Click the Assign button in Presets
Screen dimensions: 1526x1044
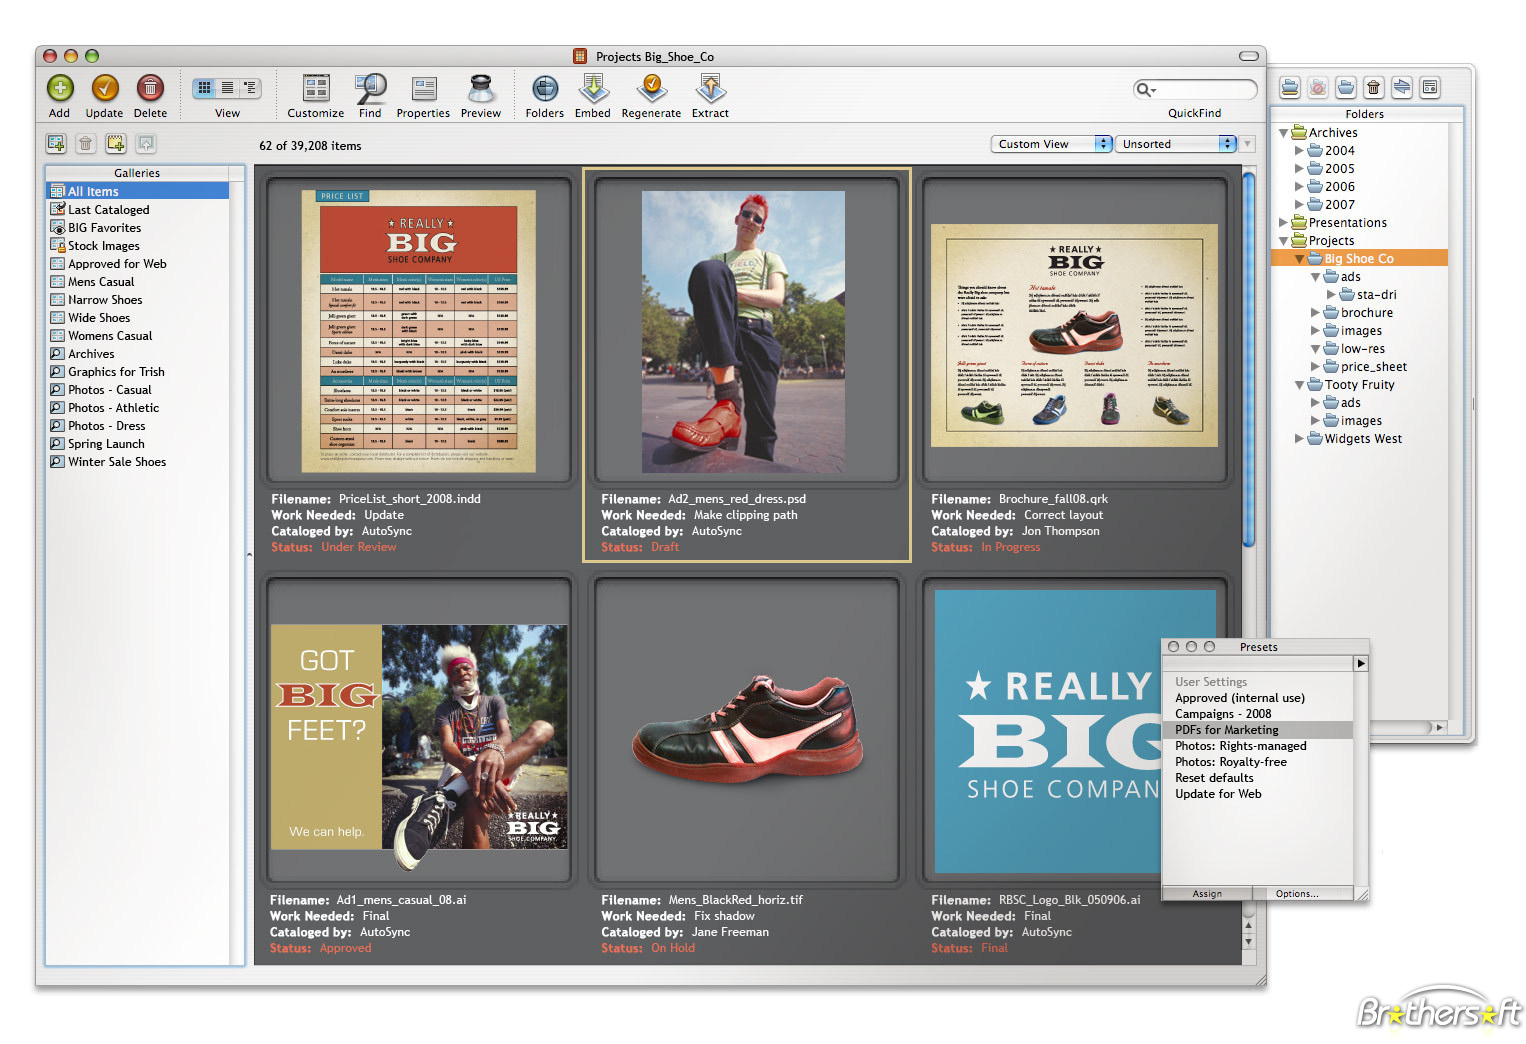(1206, 894)
